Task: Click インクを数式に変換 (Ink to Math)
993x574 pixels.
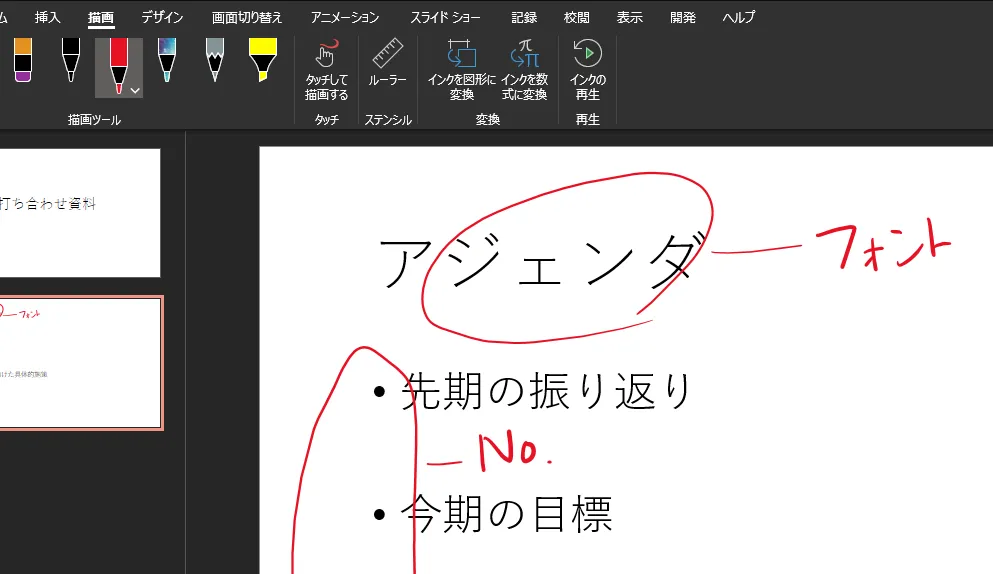Action: coord(524,71)
